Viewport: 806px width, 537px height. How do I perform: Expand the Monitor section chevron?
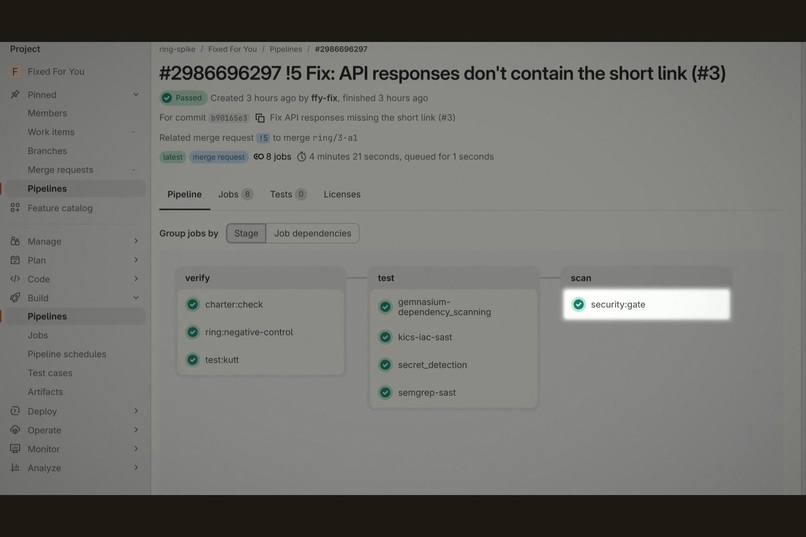pos(136,449)
